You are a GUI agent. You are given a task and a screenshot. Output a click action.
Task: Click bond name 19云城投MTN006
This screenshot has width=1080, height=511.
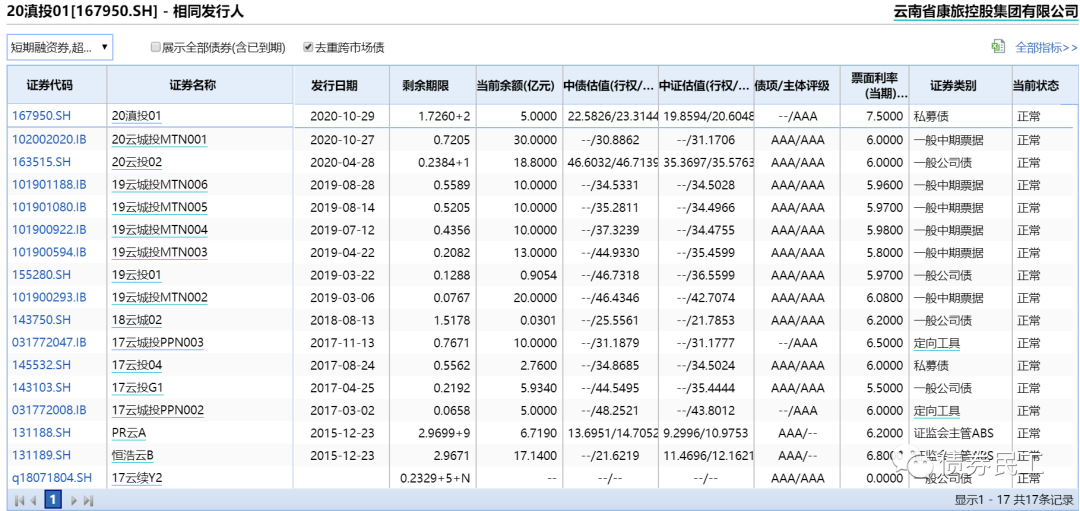(159, 185)
